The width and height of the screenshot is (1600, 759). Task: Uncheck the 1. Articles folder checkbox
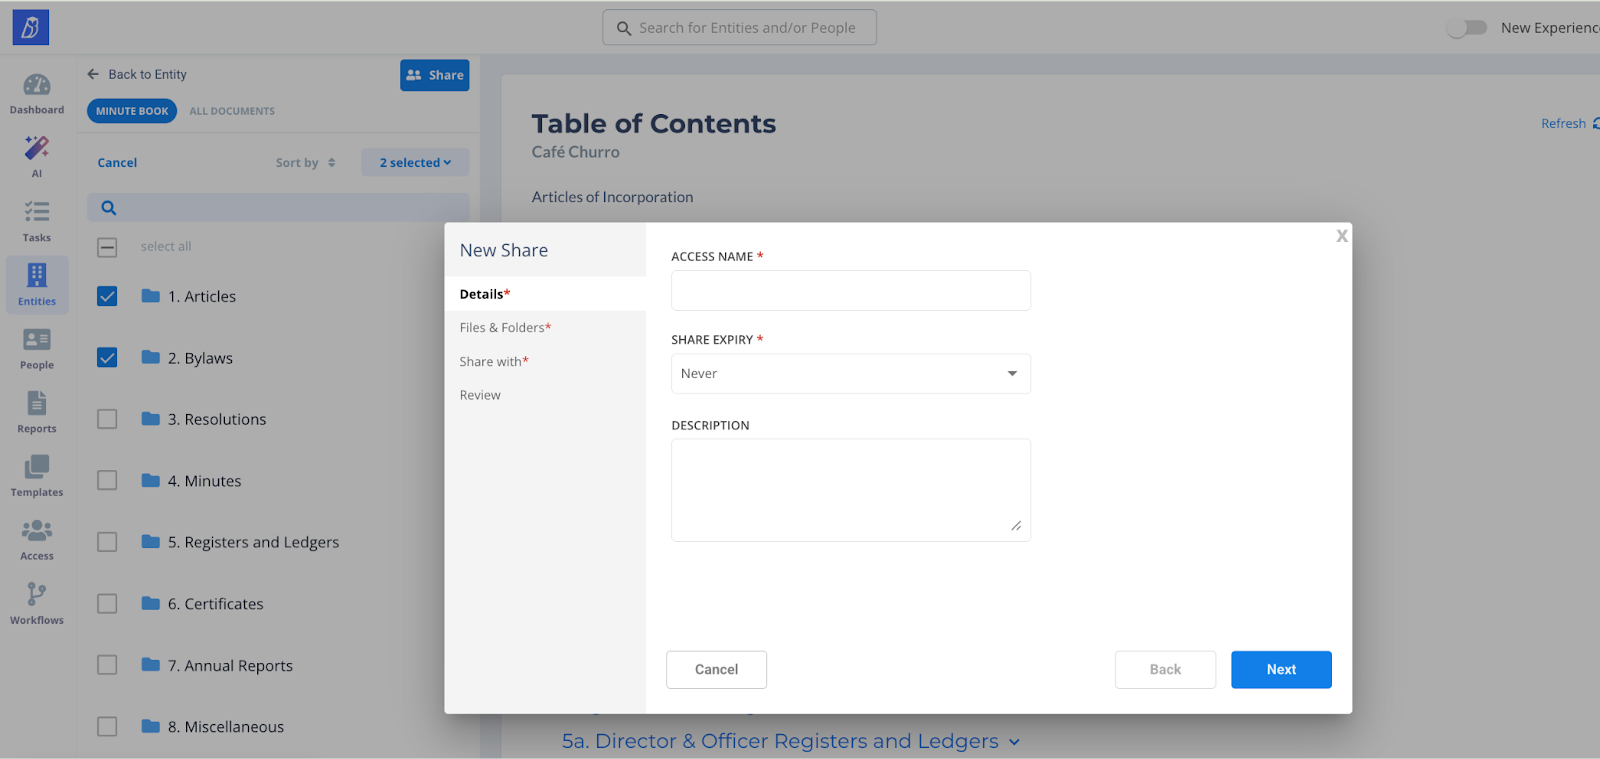pyautogui.click(x=107, y=297)
